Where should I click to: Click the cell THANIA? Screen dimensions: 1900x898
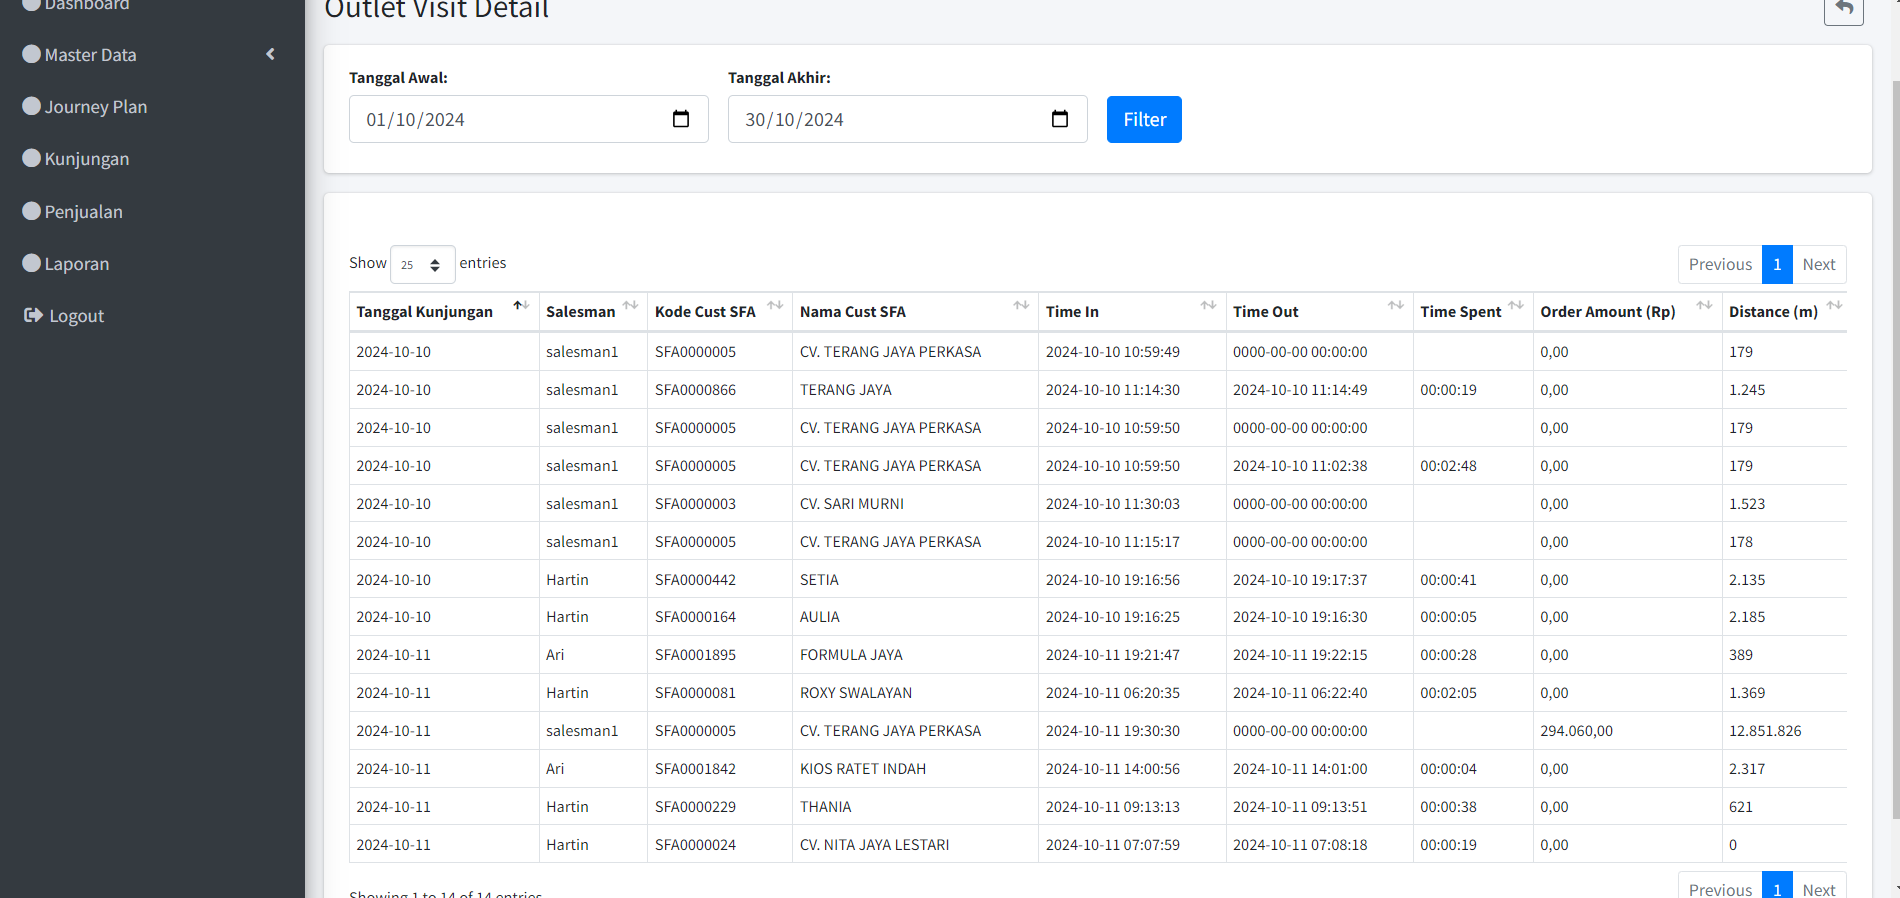(826, 807)
